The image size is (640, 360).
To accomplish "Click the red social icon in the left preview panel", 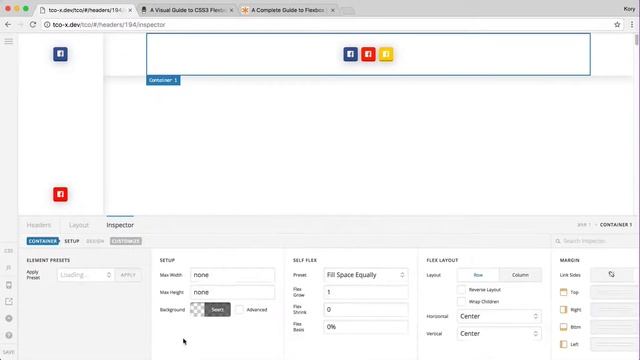I will [60, 194].
